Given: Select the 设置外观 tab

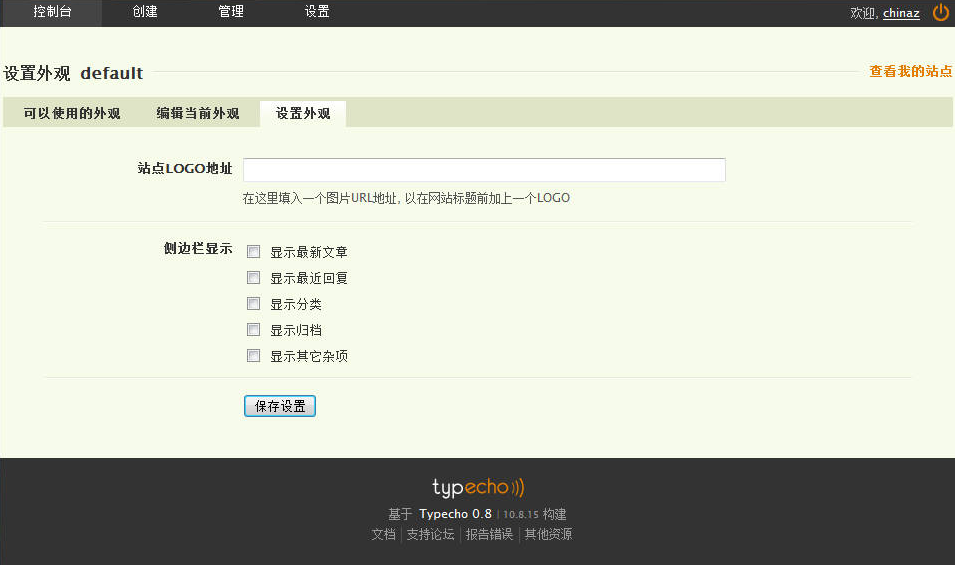Looking at the screenshot, I should tap(303, 113).
